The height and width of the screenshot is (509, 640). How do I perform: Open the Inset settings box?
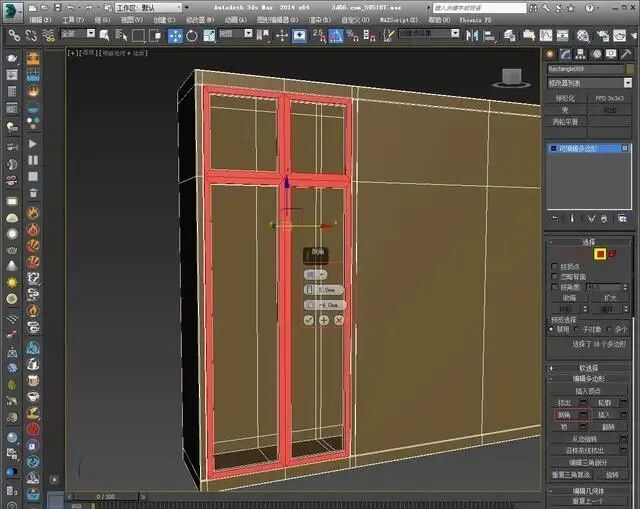point(623,415)
